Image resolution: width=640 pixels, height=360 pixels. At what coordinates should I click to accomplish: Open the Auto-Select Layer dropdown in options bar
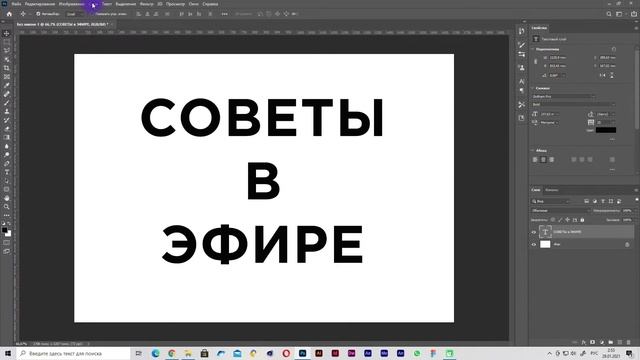click(74, 14)
